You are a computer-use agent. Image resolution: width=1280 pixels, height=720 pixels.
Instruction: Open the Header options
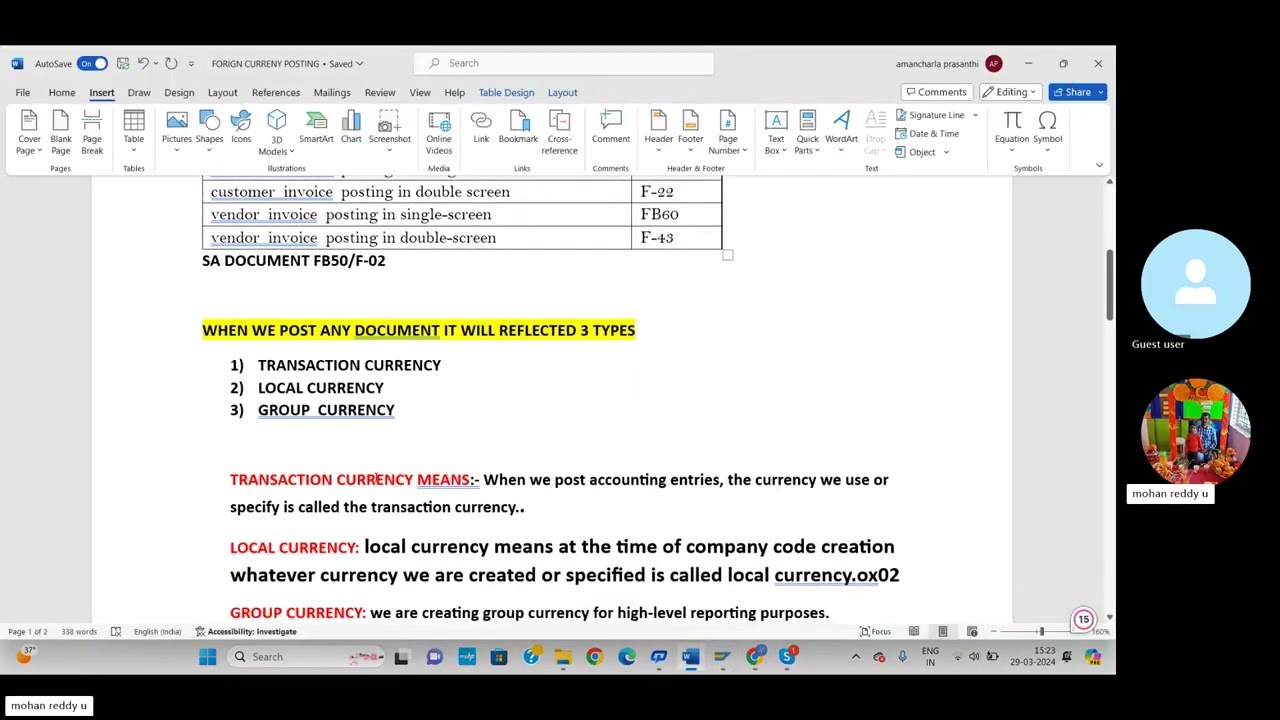coord(658,132)
